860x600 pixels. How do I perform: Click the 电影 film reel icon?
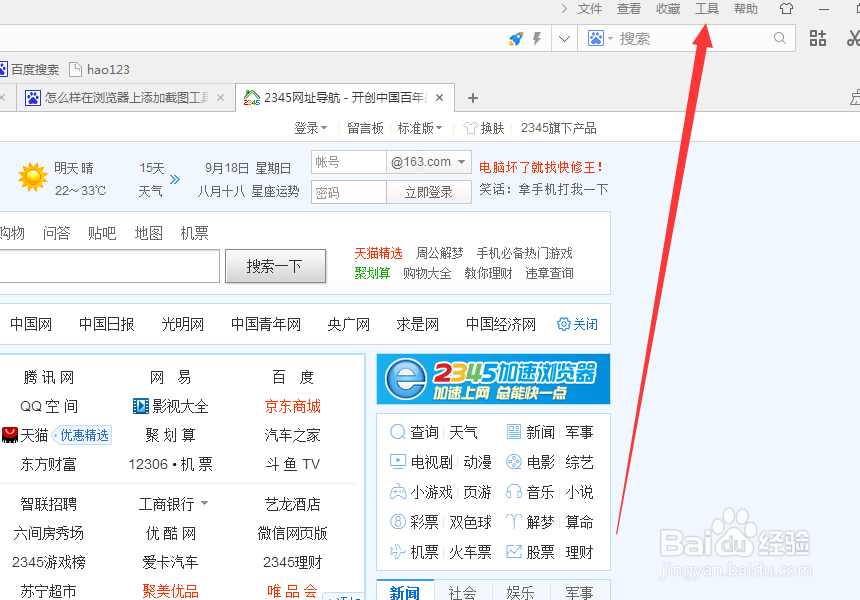point(513,462)
